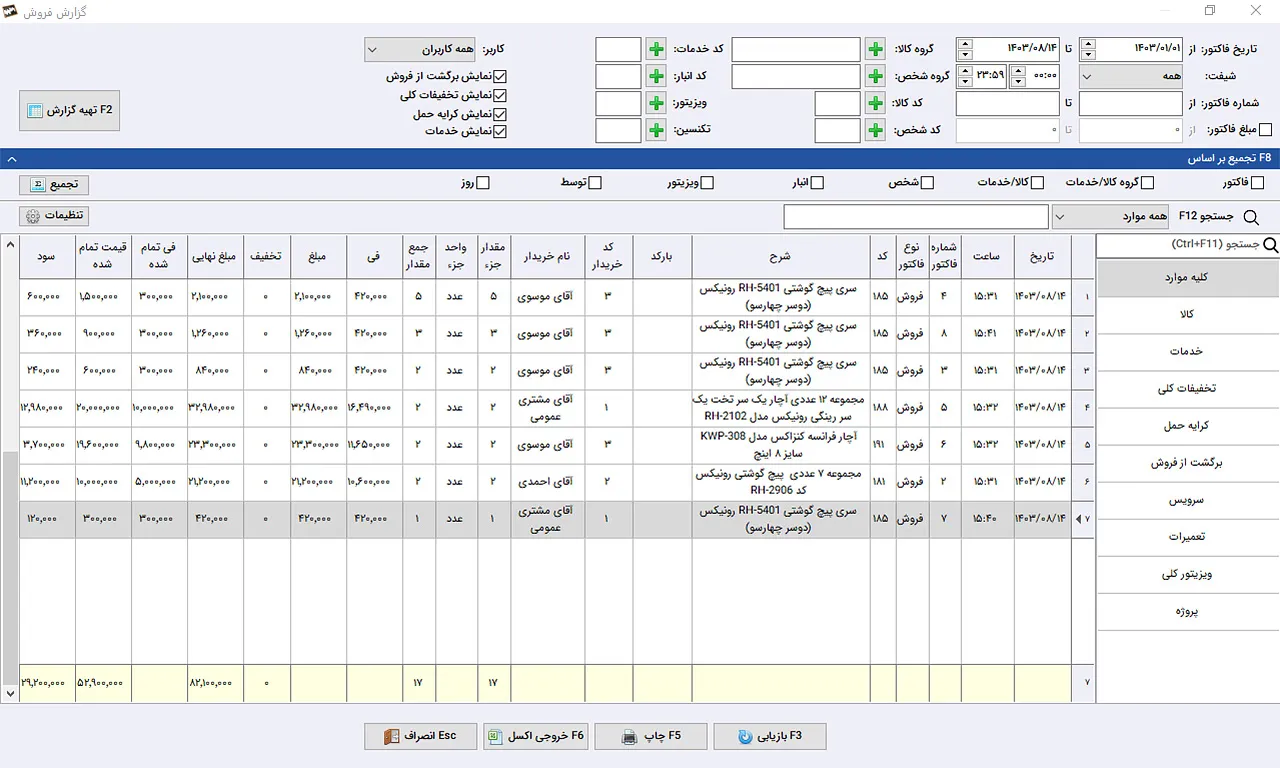This screenshot has width=1280, height=768.
Task: Select the کلیه موارد sidebar tab
Action: coord(1188,278)
